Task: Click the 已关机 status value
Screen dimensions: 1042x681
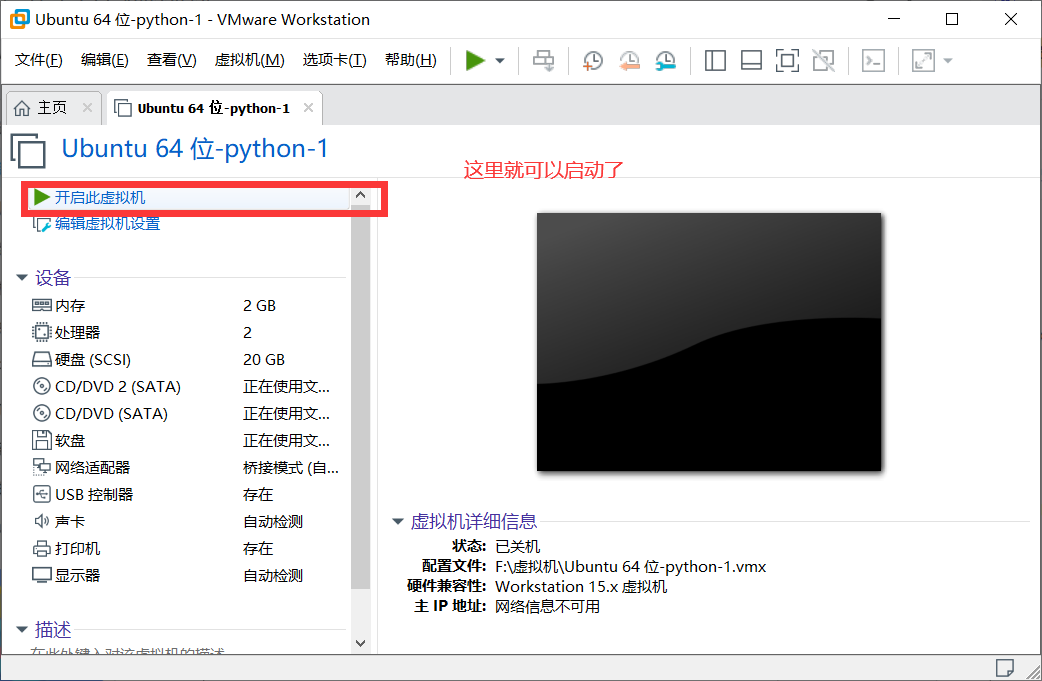Action: click(x=518, y=546)
